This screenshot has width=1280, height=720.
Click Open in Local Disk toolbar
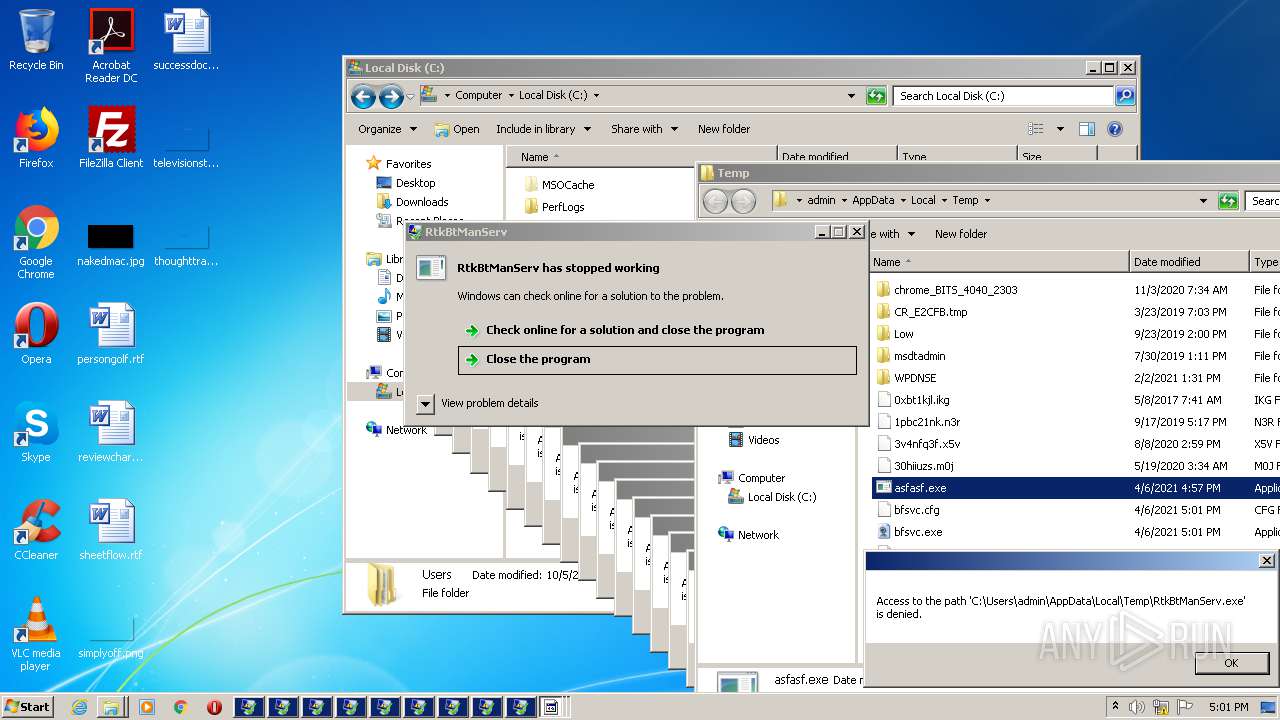point(458,129)
